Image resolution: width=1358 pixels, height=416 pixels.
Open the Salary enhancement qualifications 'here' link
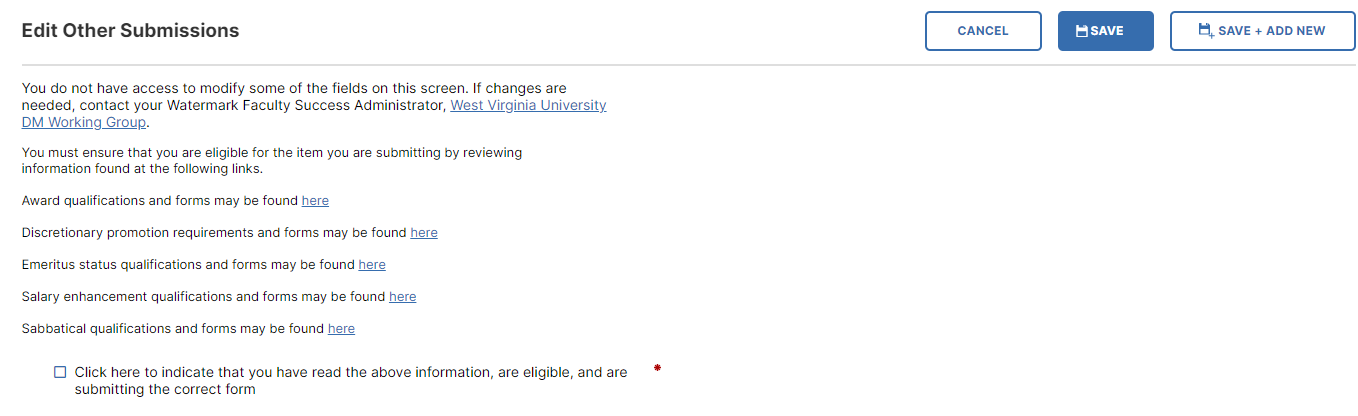click(403, 297)
